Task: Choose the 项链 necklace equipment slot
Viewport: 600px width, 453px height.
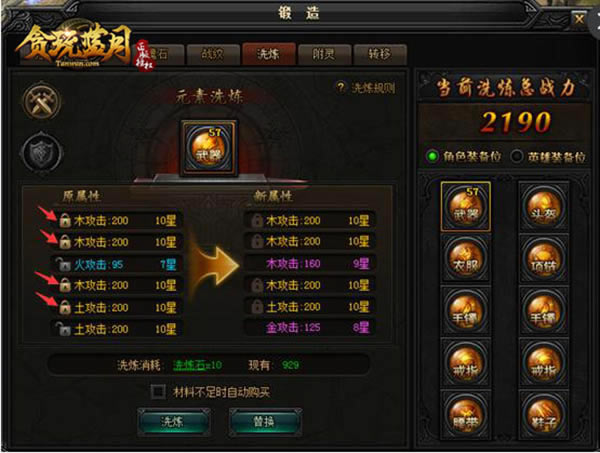Action: (543, 259)
